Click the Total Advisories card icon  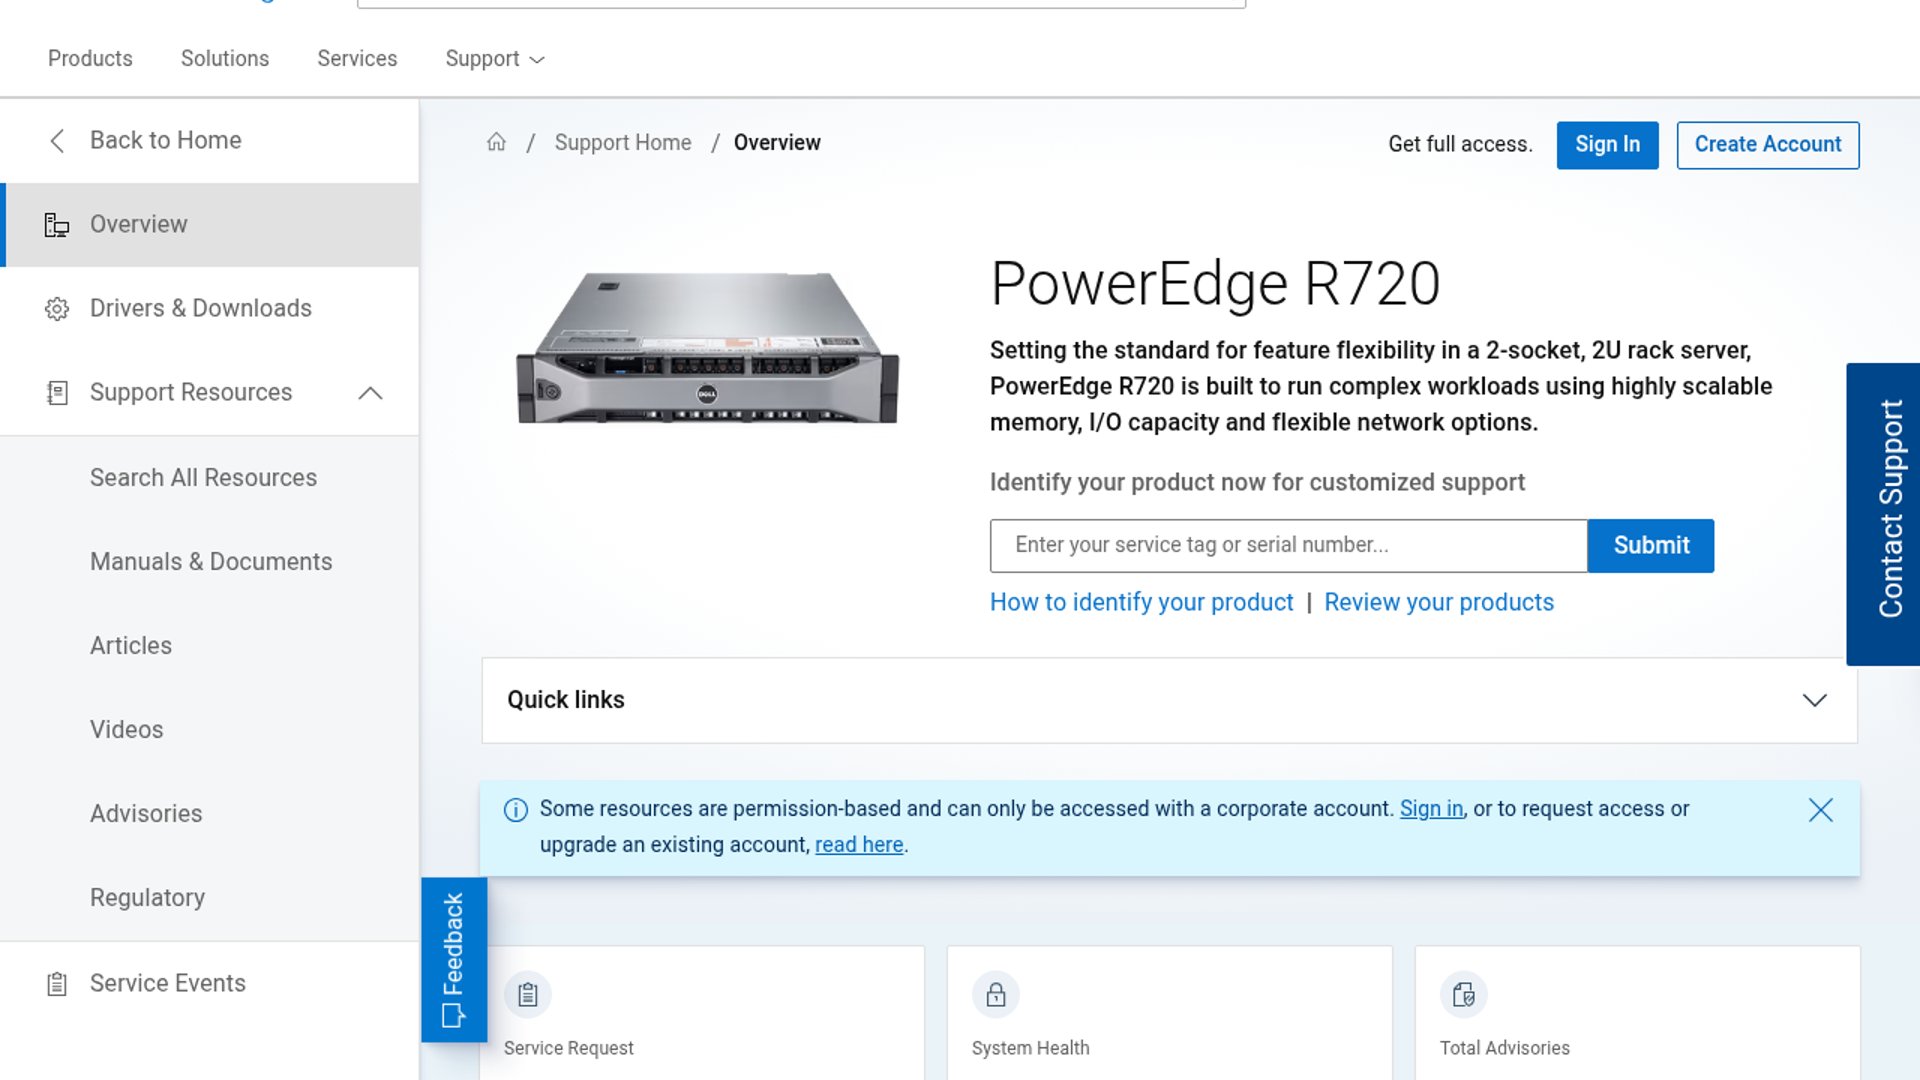tap(1464, 995)
